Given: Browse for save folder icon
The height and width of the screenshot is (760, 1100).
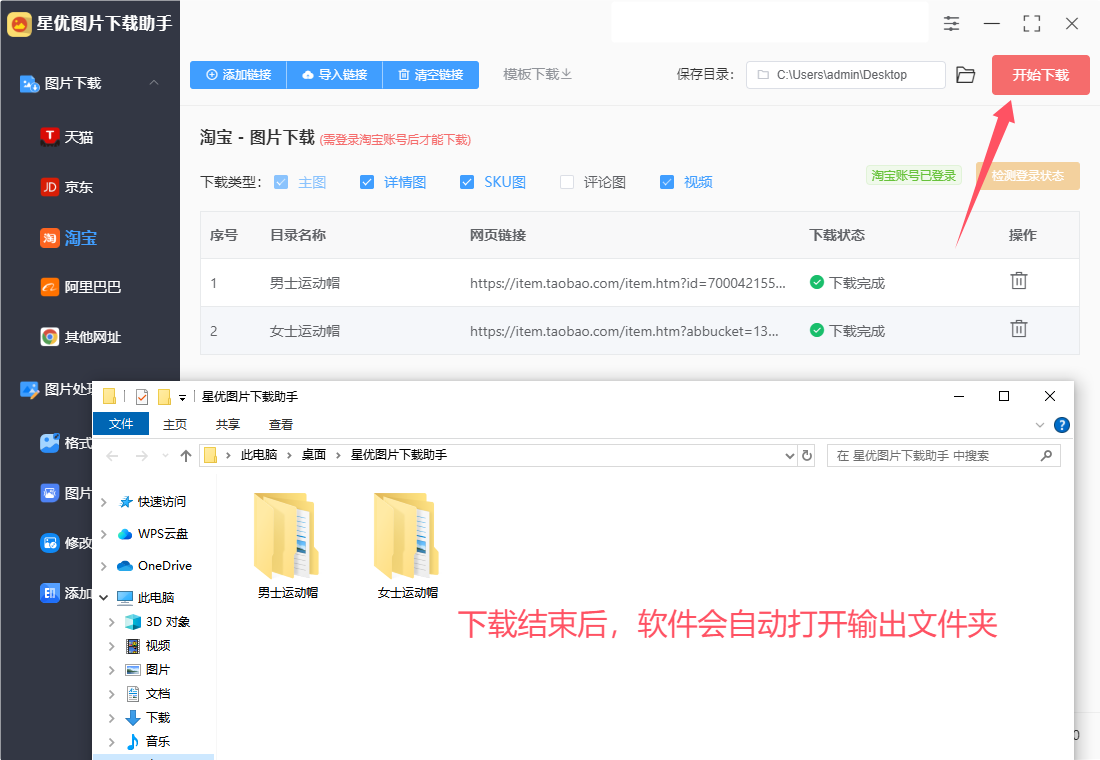Looking at the screenshot, I should tap(966, 75).
